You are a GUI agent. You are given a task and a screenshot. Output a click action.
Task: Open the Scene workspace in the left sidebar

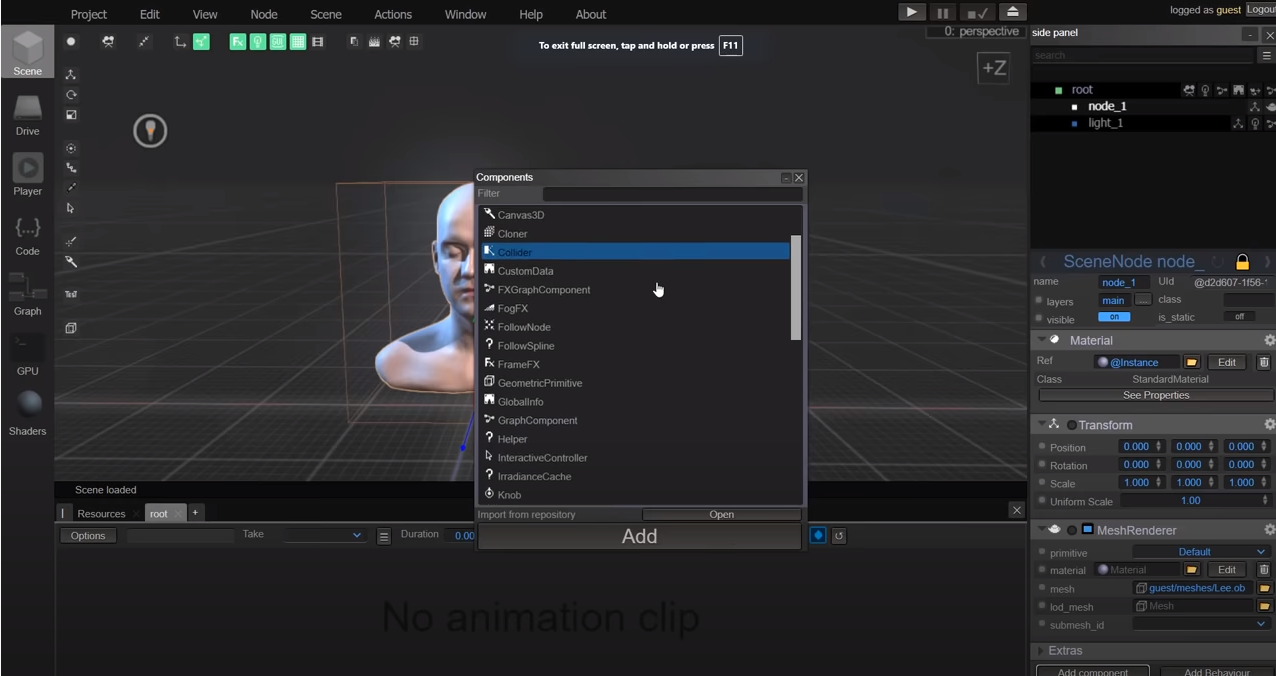[x=27, y=52]
